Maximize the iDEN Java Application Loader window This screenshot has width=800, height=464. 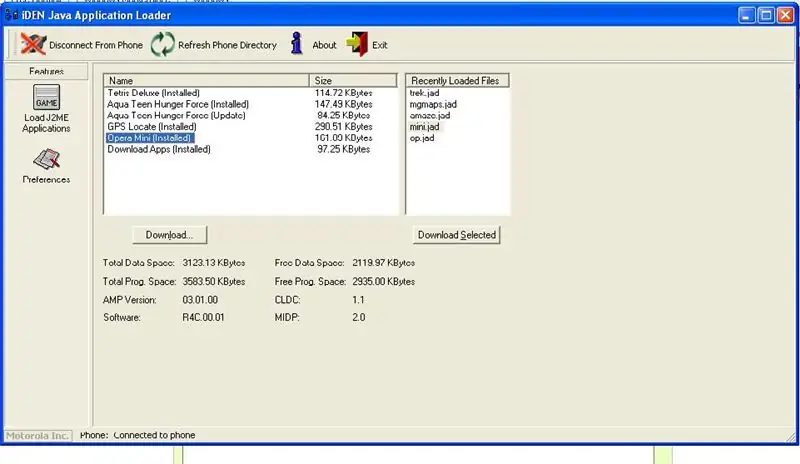766,15
